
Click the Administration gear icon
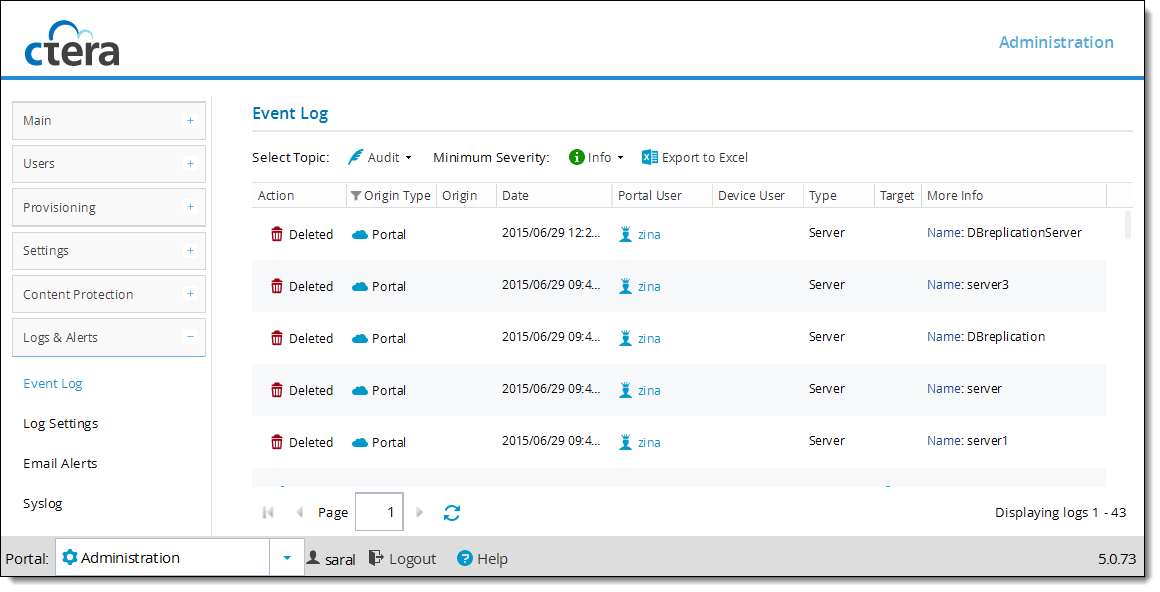click(x=70, y=557)
